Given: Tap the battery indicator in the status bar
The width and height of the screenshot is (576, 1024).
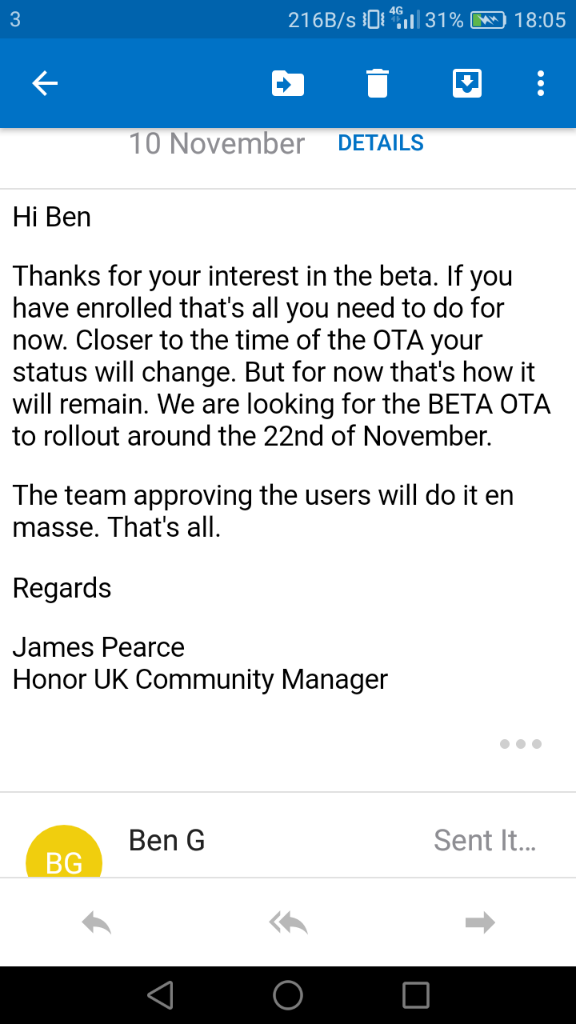Looking at the screenshot, I should 488,20.
